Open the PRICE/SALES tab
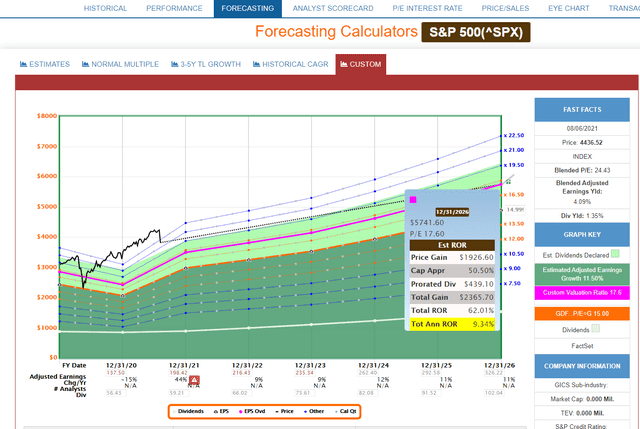Image resolution: width=640 pixels, height=429 pixels. click(x=505, y=8)
